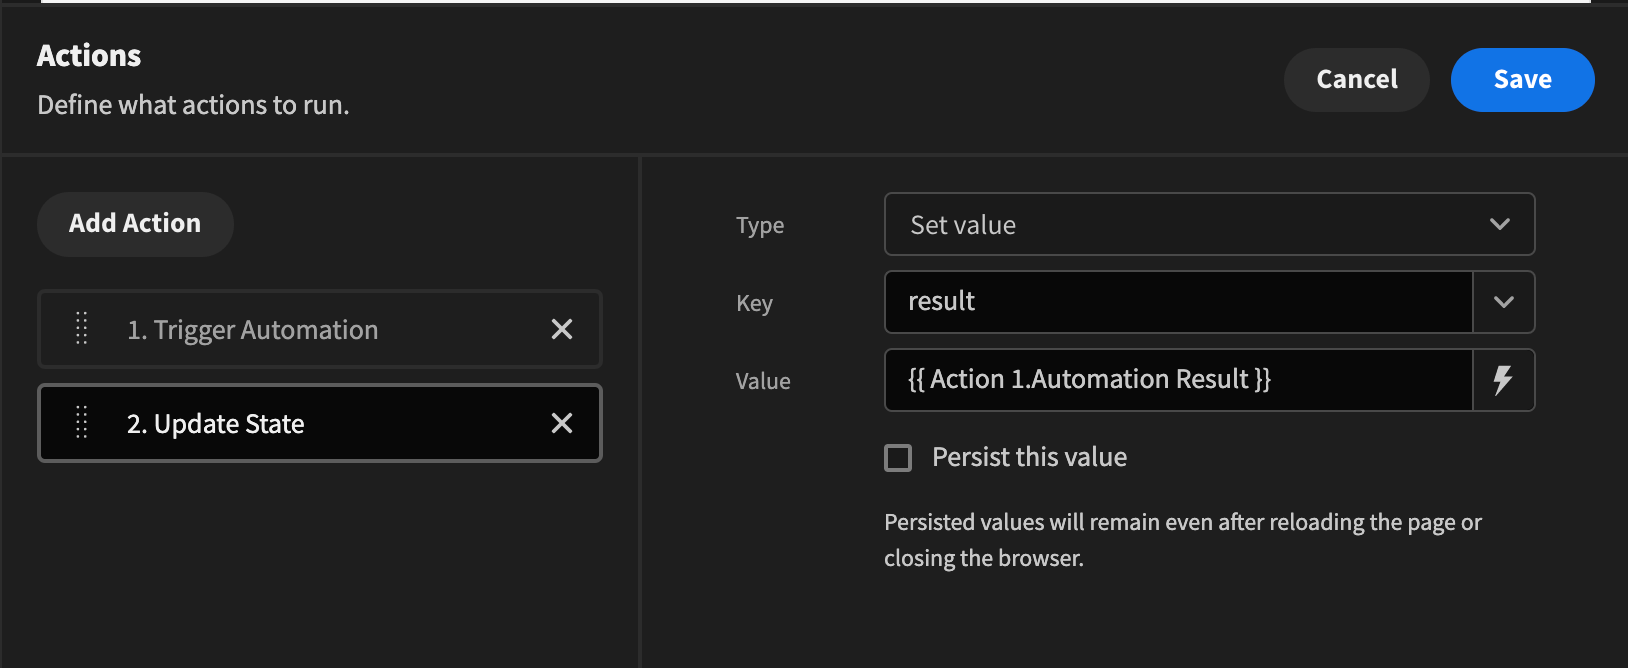1628x668 pixels.
Task: Click the "Persist this value" label text
Action: point(1029,458)
